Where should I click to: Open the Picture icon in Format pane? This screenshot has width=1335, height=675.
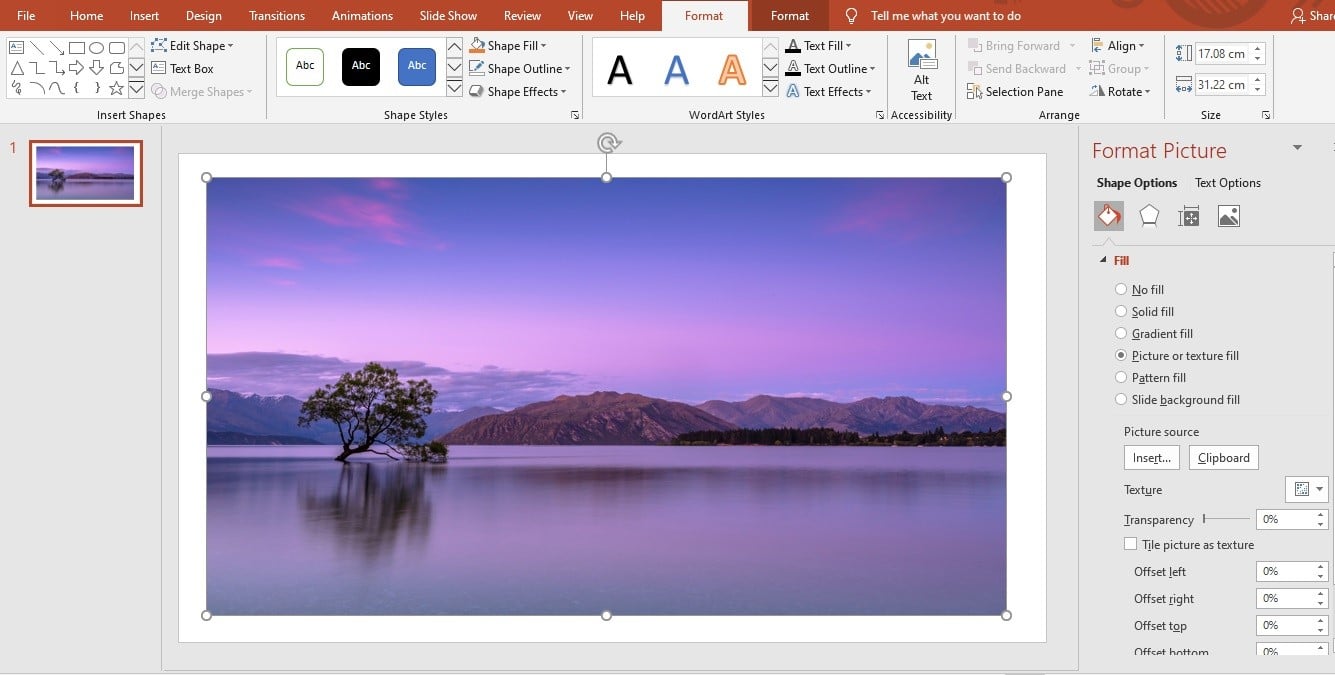[1229, 216]
